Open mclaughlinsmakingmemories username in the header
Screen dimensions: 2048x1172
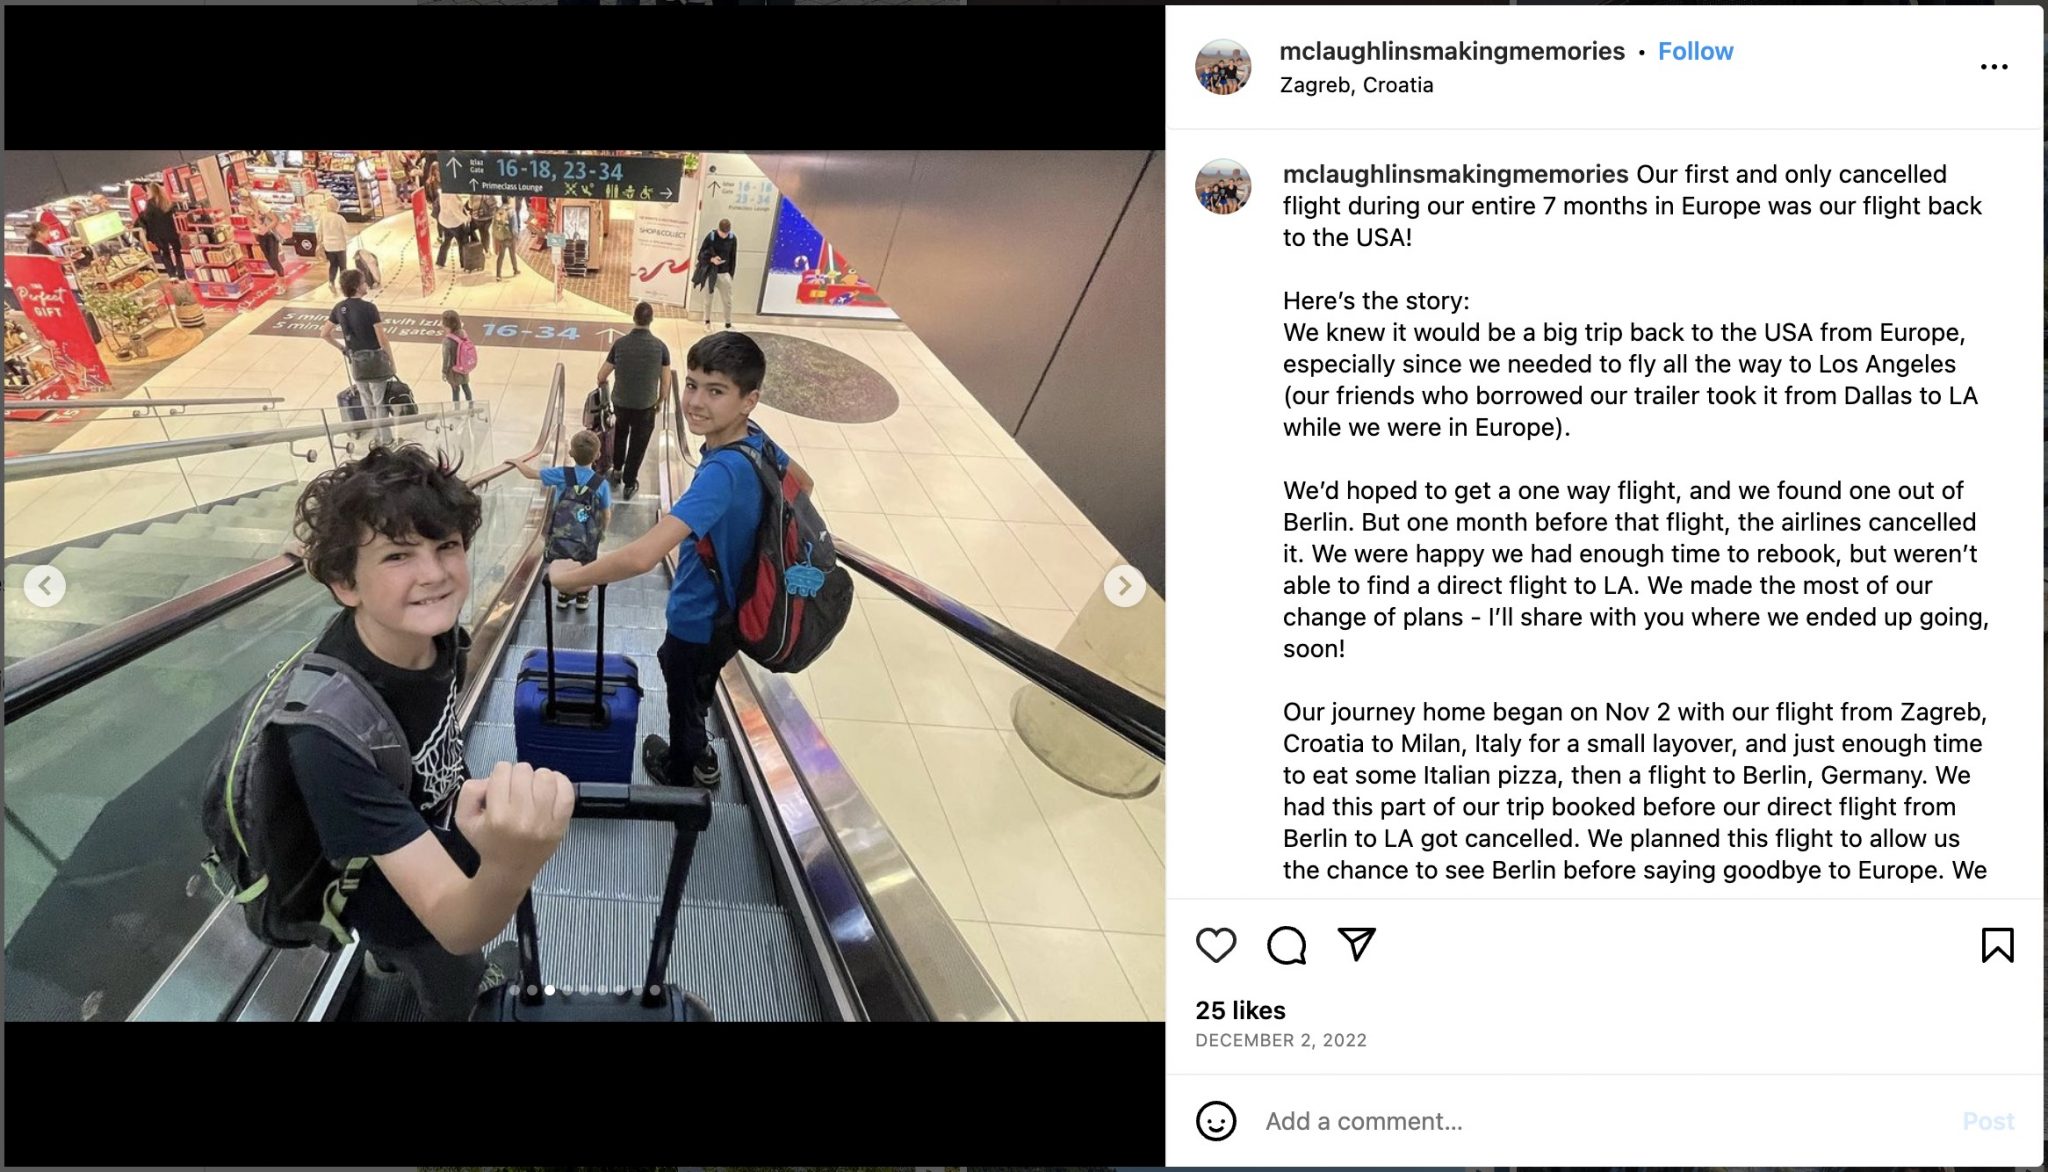(x=1452, y=51)
